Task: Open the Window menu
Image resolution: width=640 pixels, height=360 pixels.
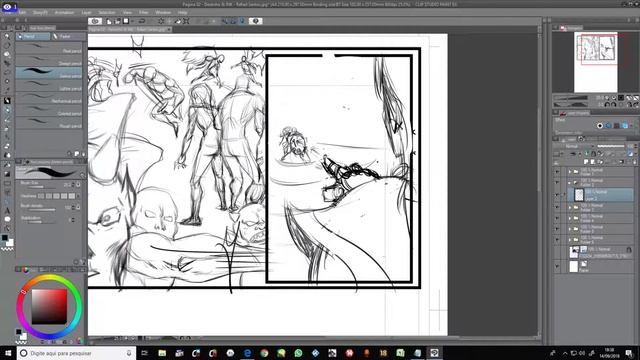Action: click(163, 13)
